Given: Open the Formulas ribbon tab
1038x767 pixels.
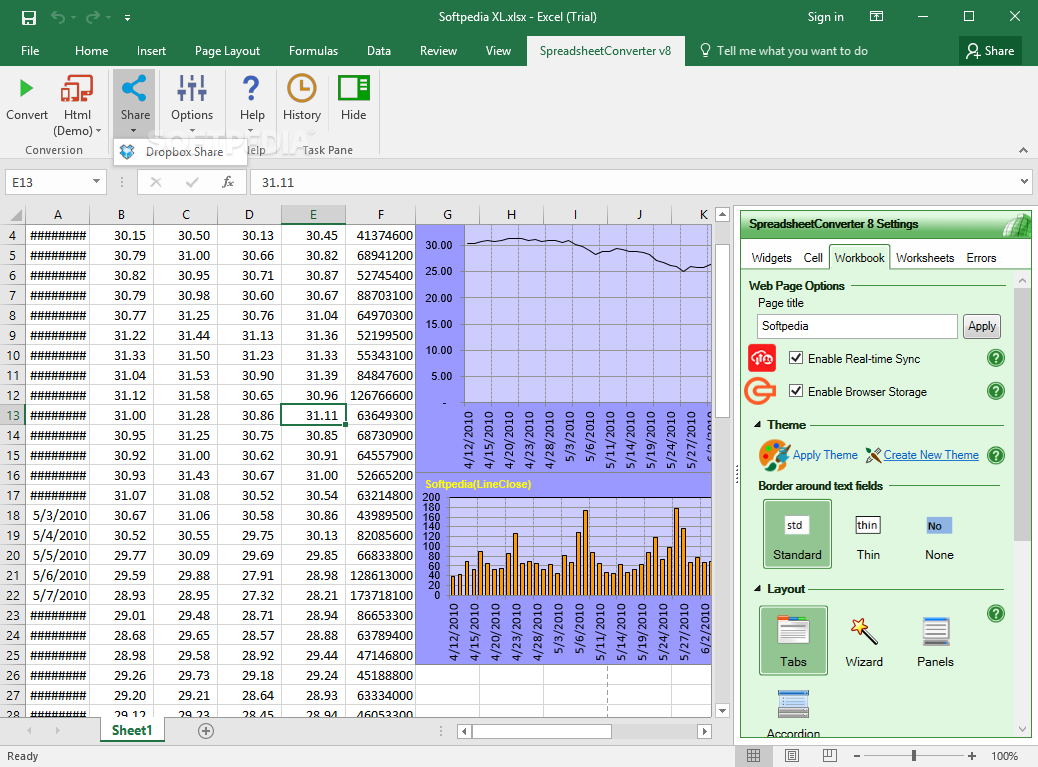Looking at the screenshot, I should coord(313,51).
